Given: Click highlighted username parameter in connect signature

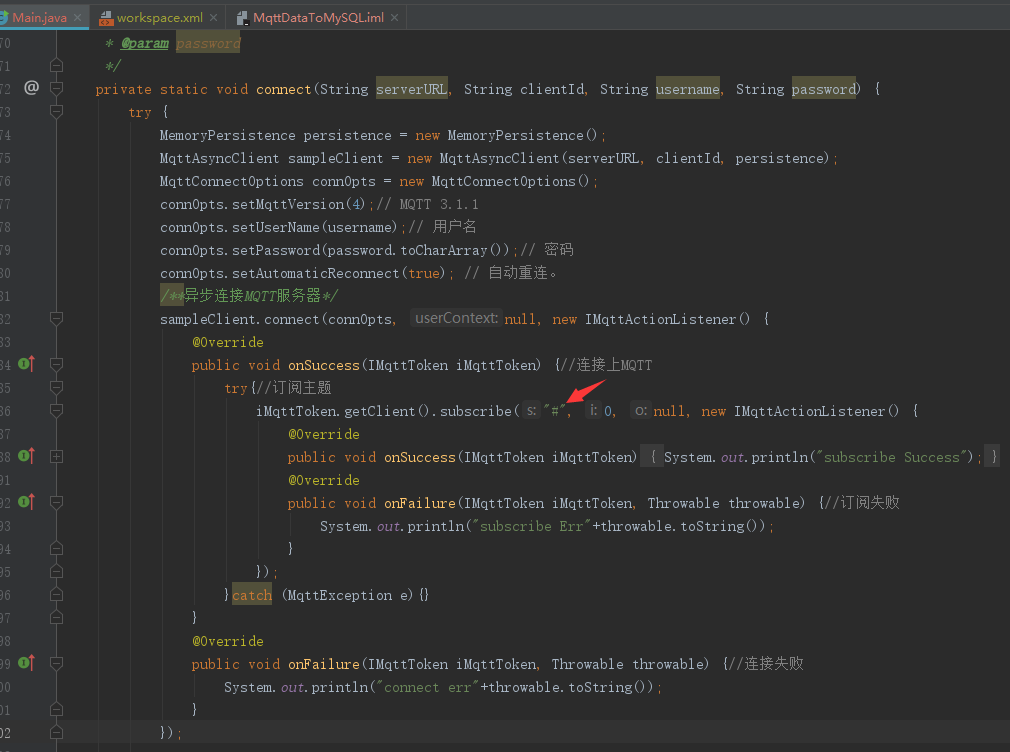Looking at the screenshot, I should coord(687,89).
